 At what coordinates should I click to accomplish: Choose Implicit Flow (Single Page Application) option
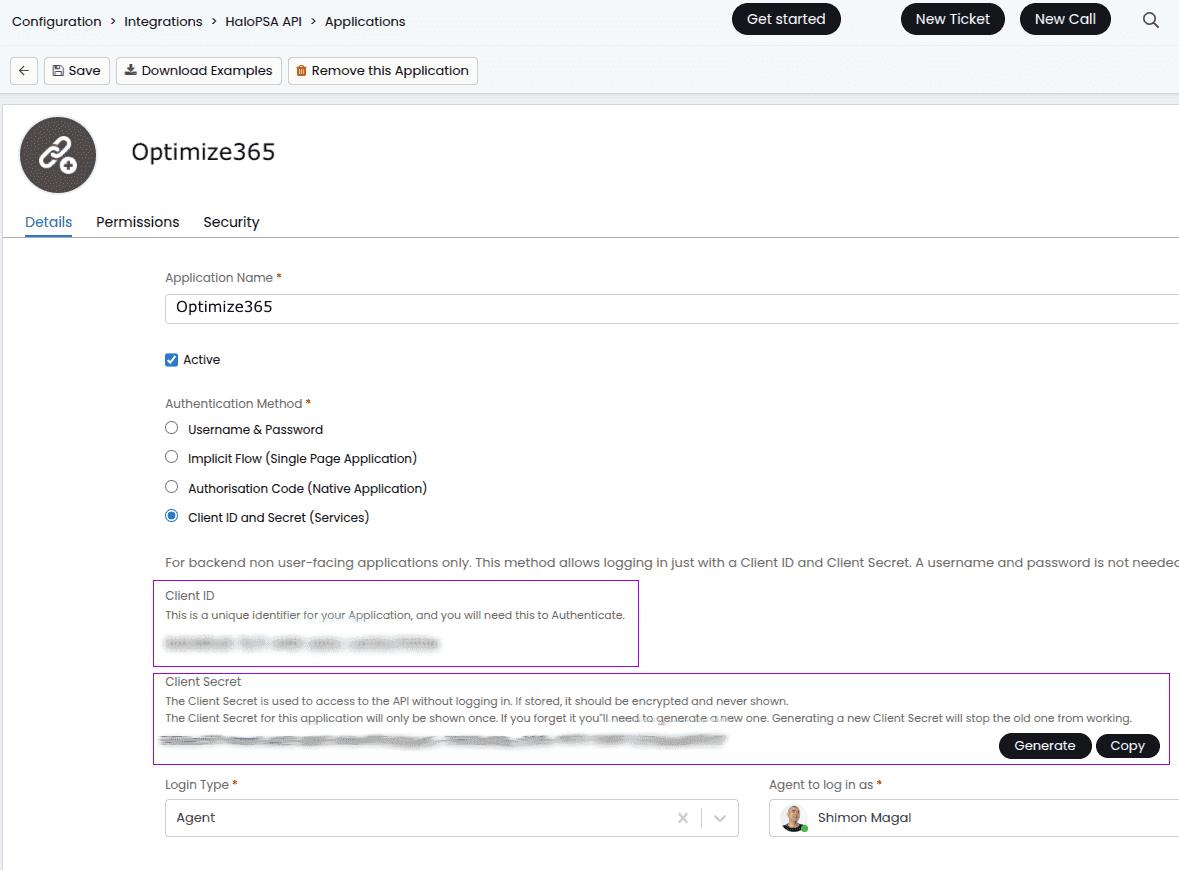click(171, 457)
